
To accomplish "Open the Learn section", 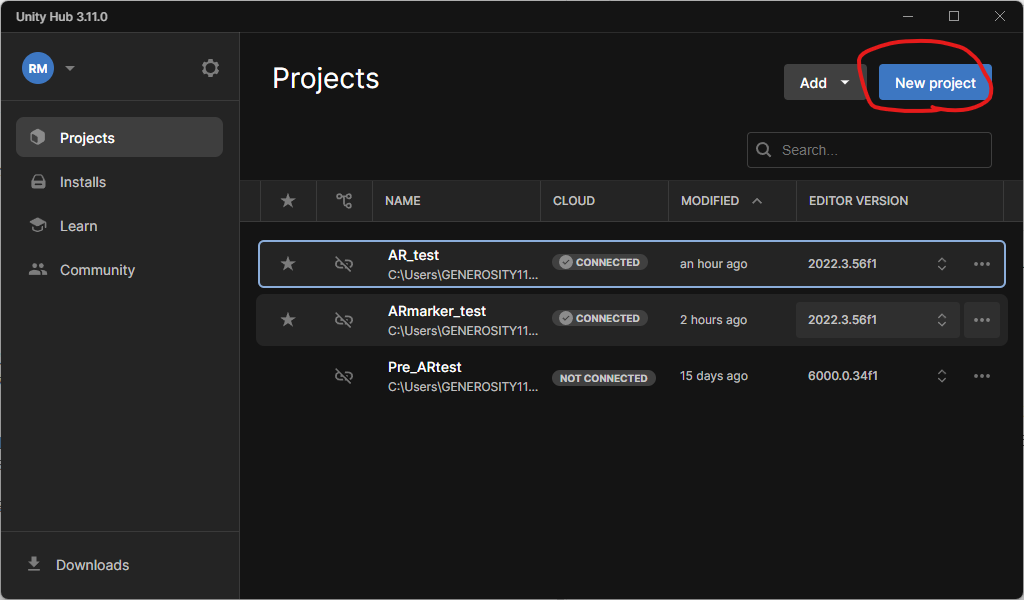I will point(78,226).
